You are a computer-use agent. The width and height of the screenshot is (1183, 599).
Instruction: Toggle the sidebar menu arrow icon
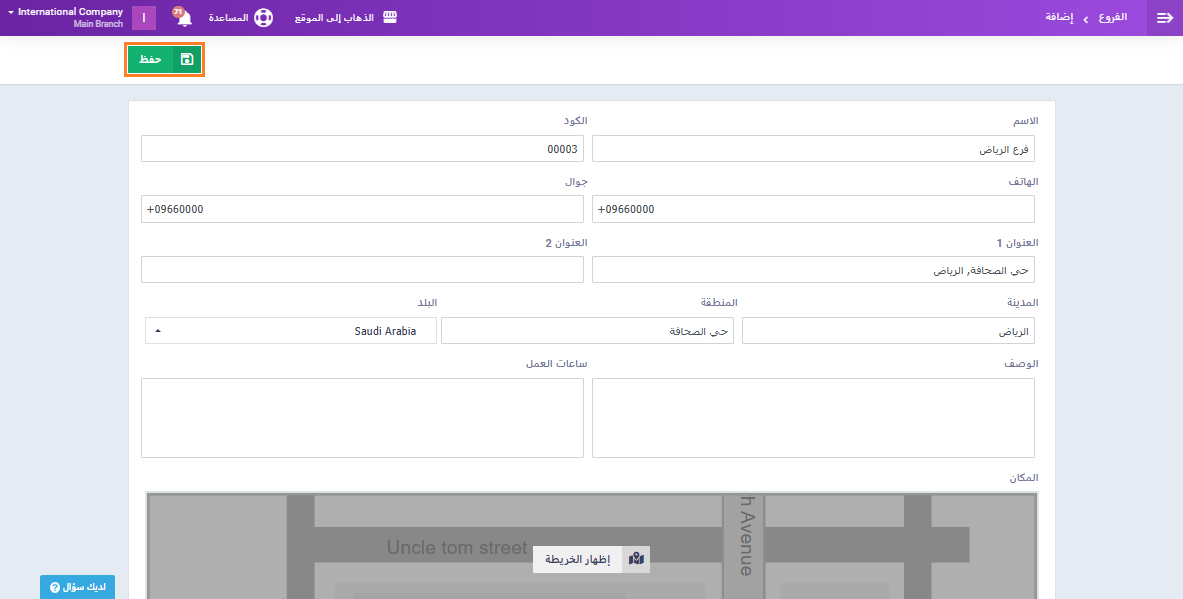pyautogui.click(x=1164, y=18)
